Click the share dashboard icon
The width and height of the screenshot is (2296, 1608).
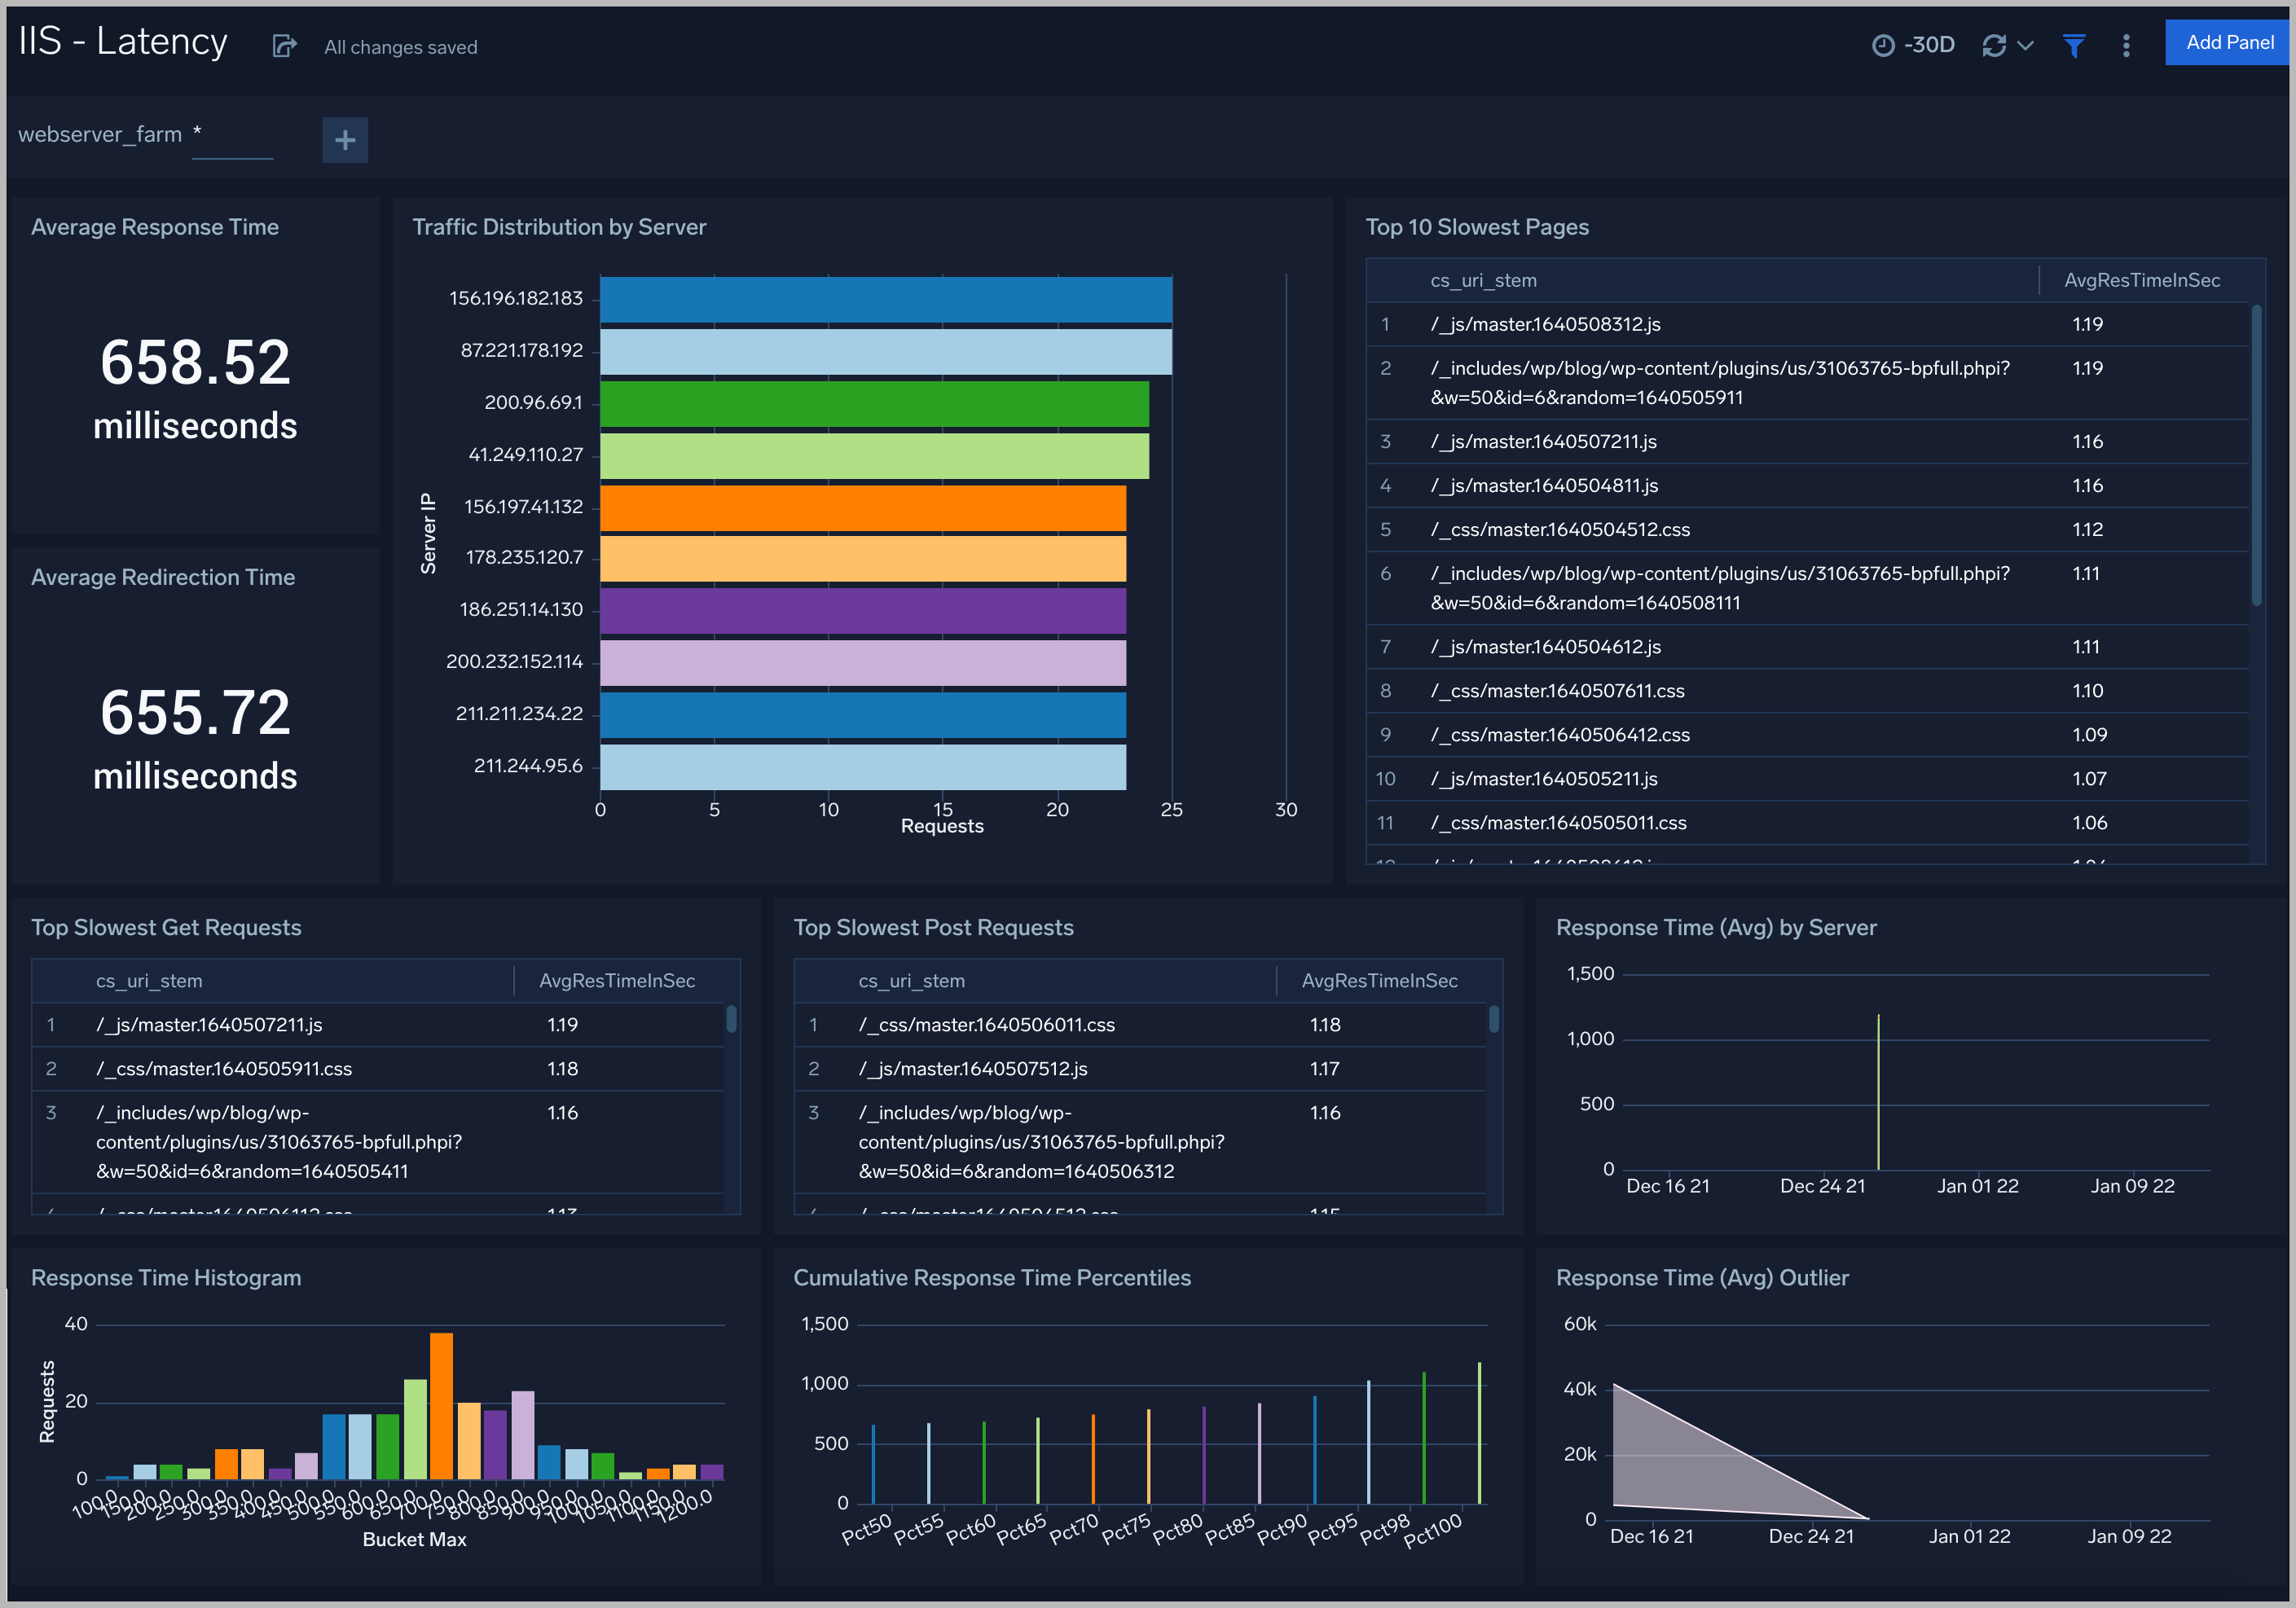(284, 46)
